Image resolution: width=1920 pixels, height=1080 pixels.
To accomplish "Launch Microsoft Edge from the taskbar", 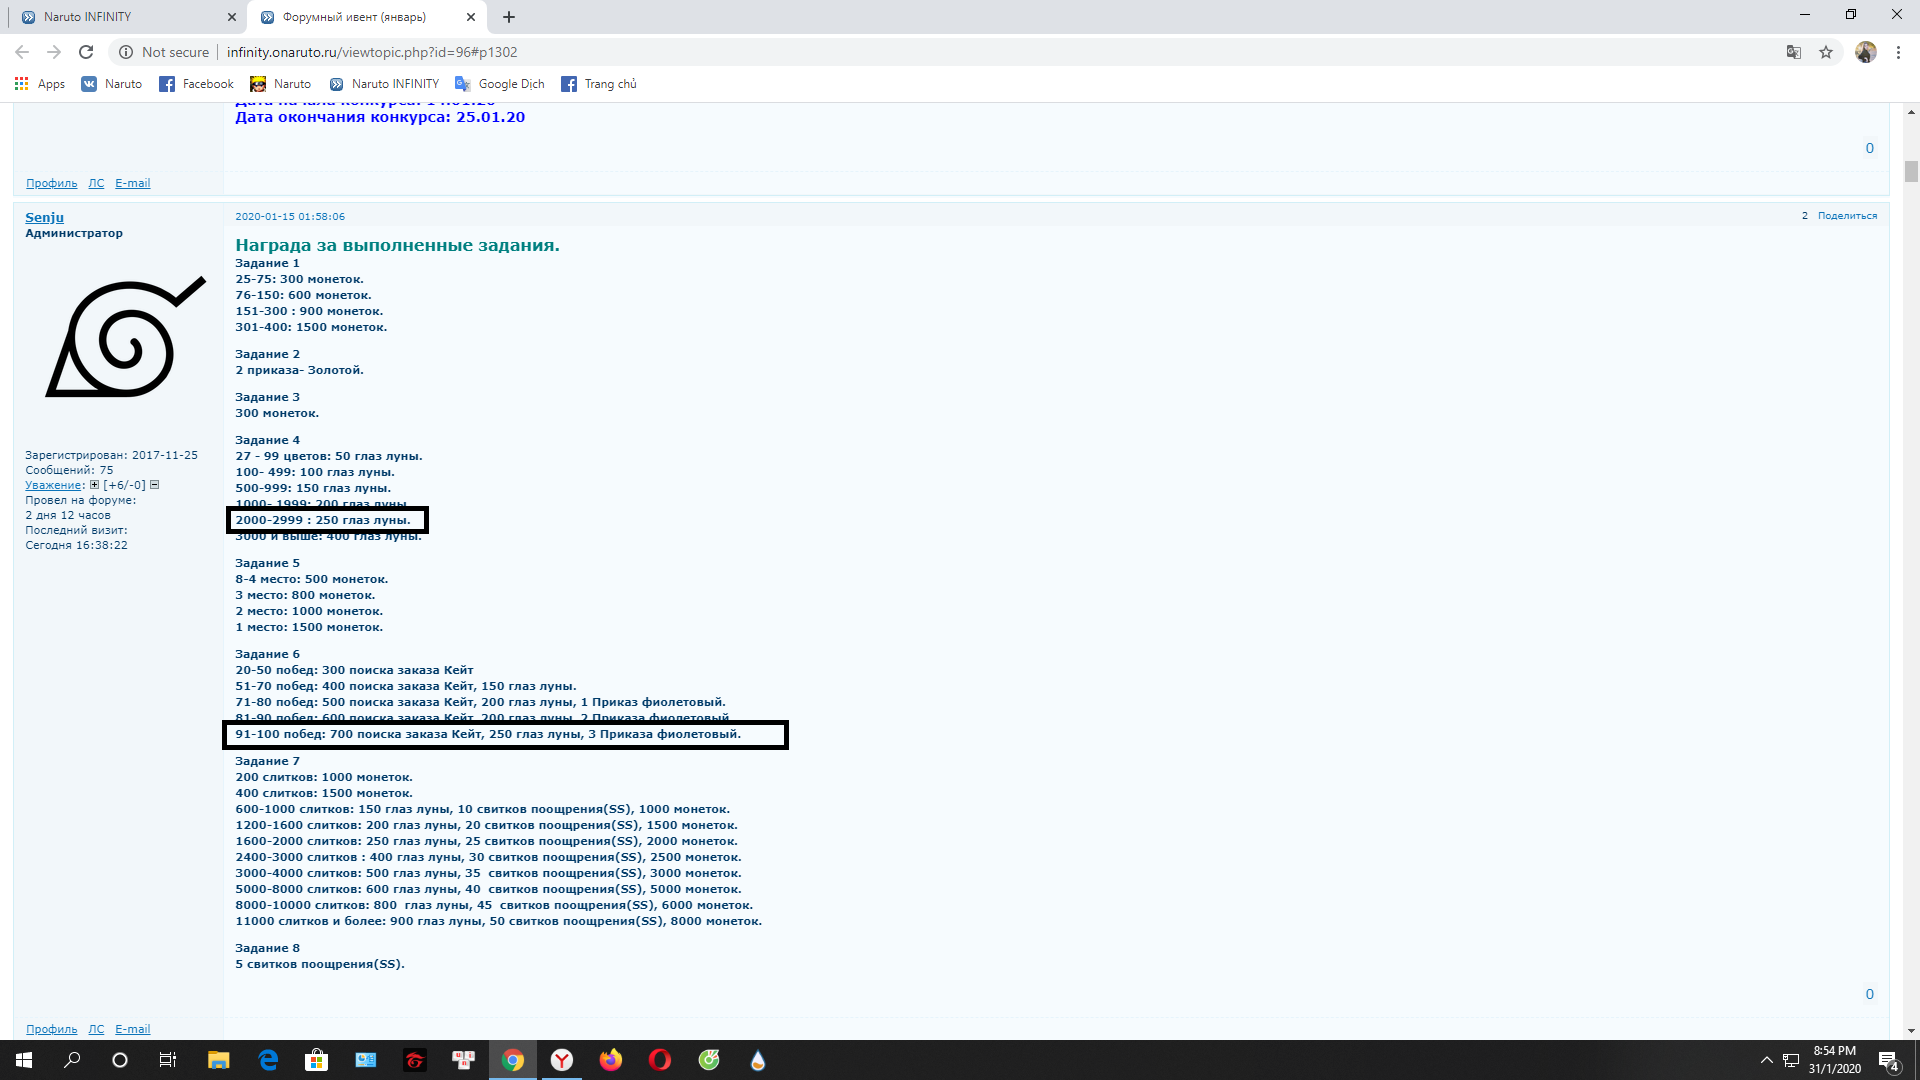I will (268, 1060).
